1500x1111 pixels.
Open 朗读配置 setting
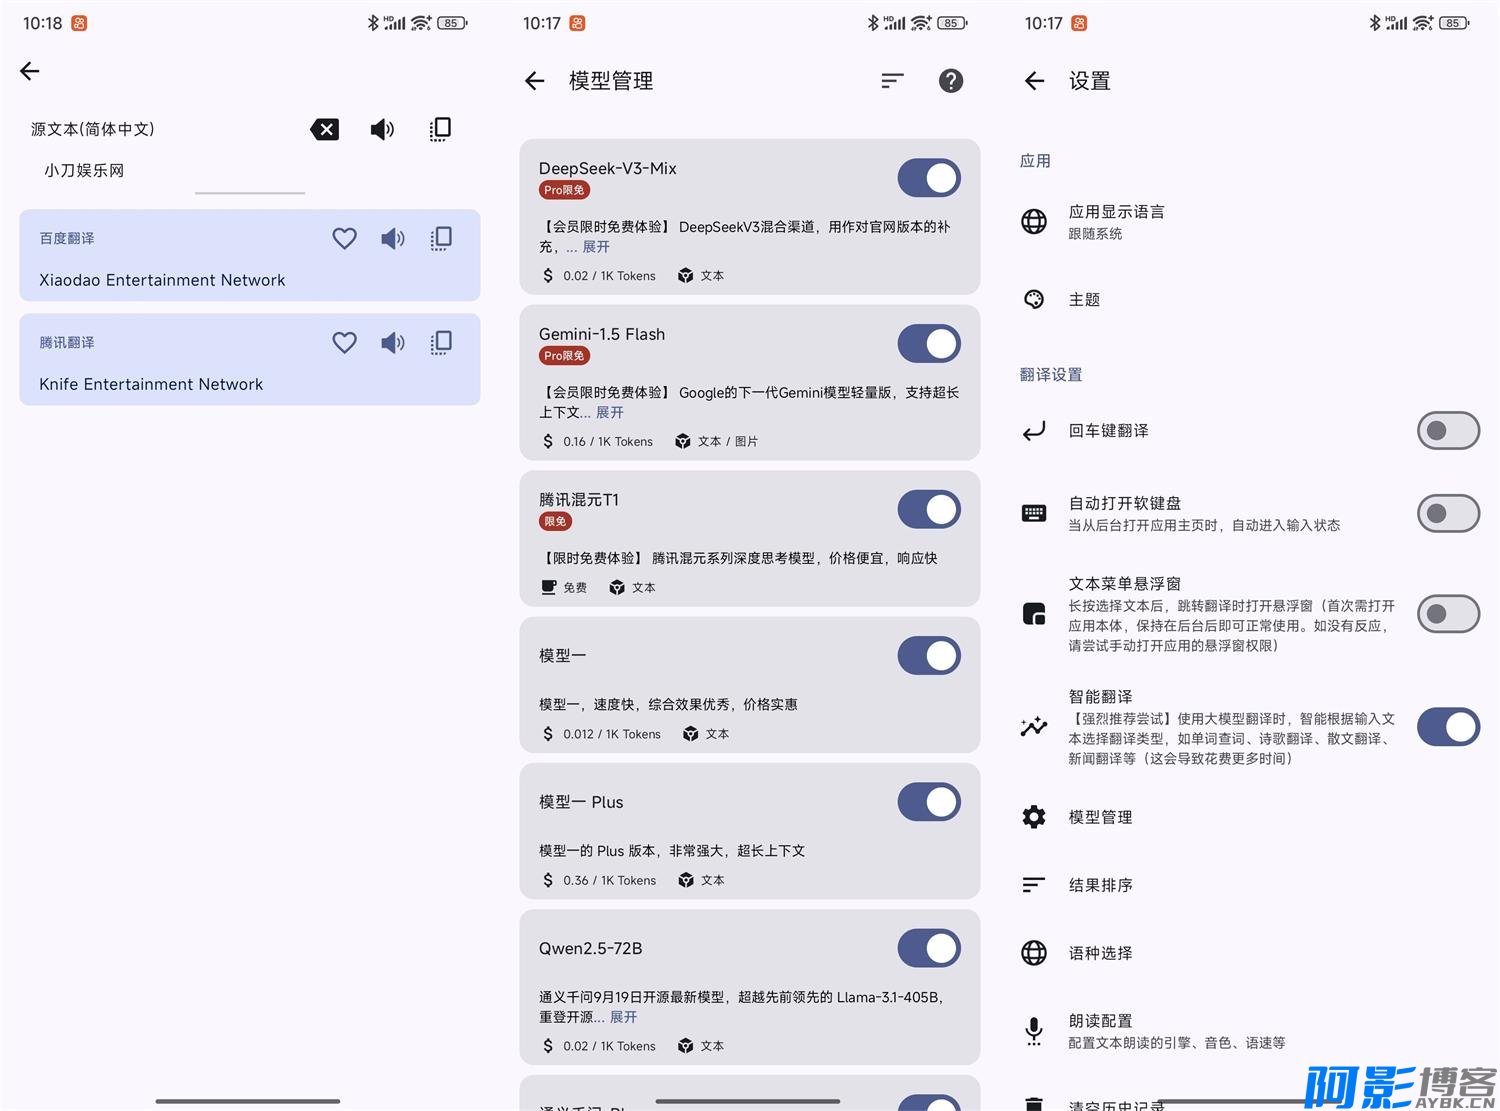pos(1249,1031)
